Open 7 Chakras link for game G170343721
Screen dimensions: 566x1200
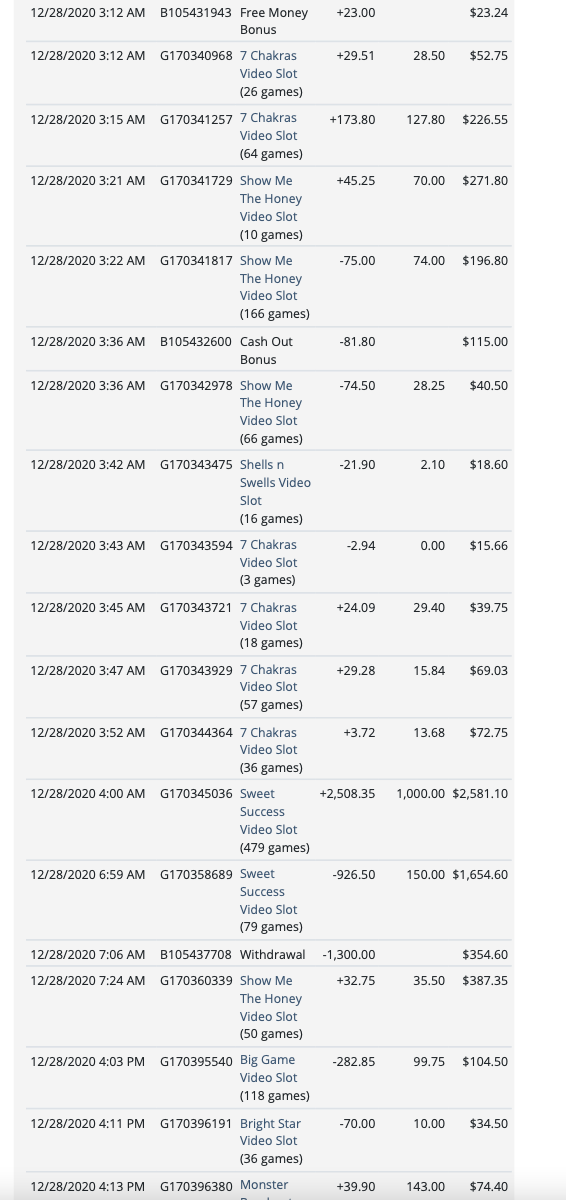(269, 616)
